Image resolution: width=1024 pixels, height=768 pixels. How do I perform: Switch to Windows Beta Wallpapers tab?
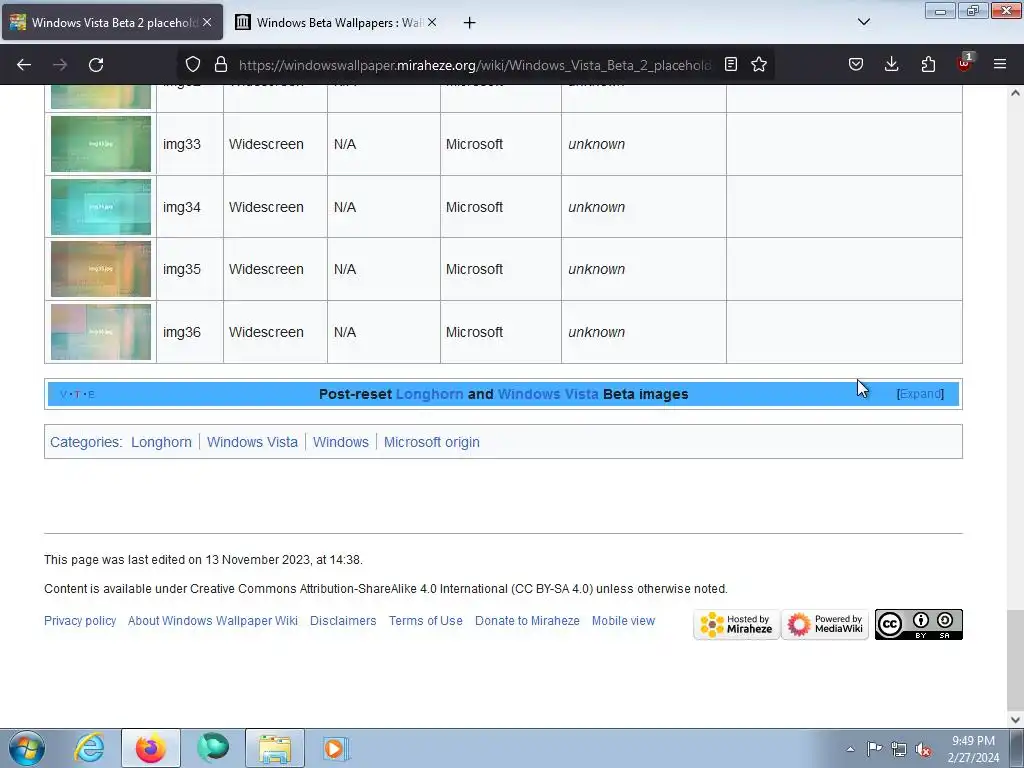tap(336, 22)
